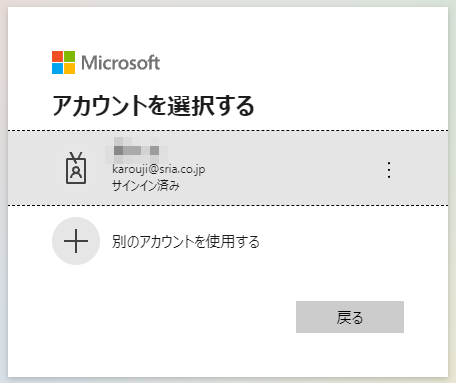456x383 pixels.
Task: Click the サインイン済み status text
Action: coord(146,185)
